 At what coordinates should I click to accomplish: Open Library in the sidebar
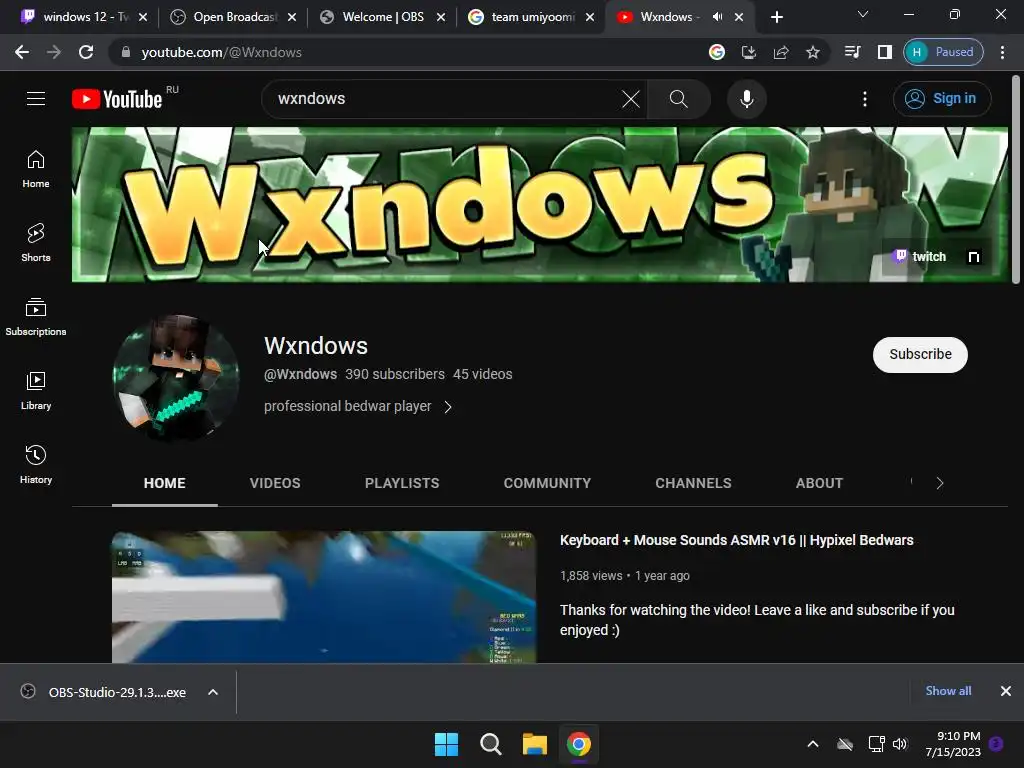[x=36, y=391]
